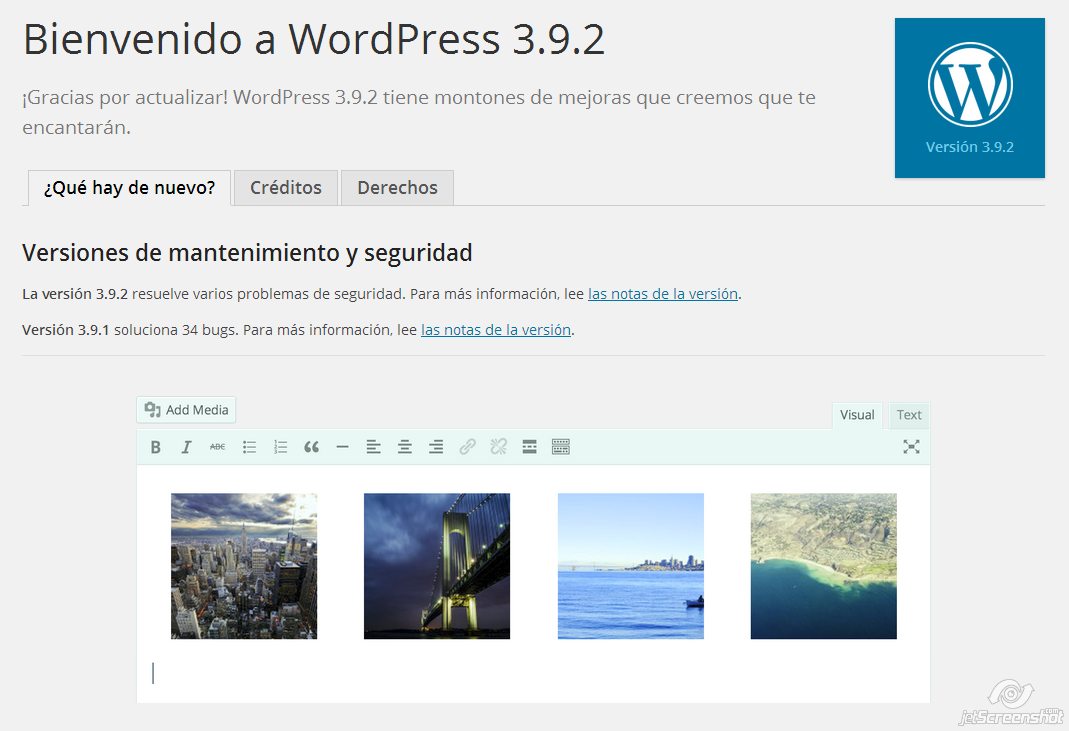
Task: Apply blockquote formatting
Action: 312,447
